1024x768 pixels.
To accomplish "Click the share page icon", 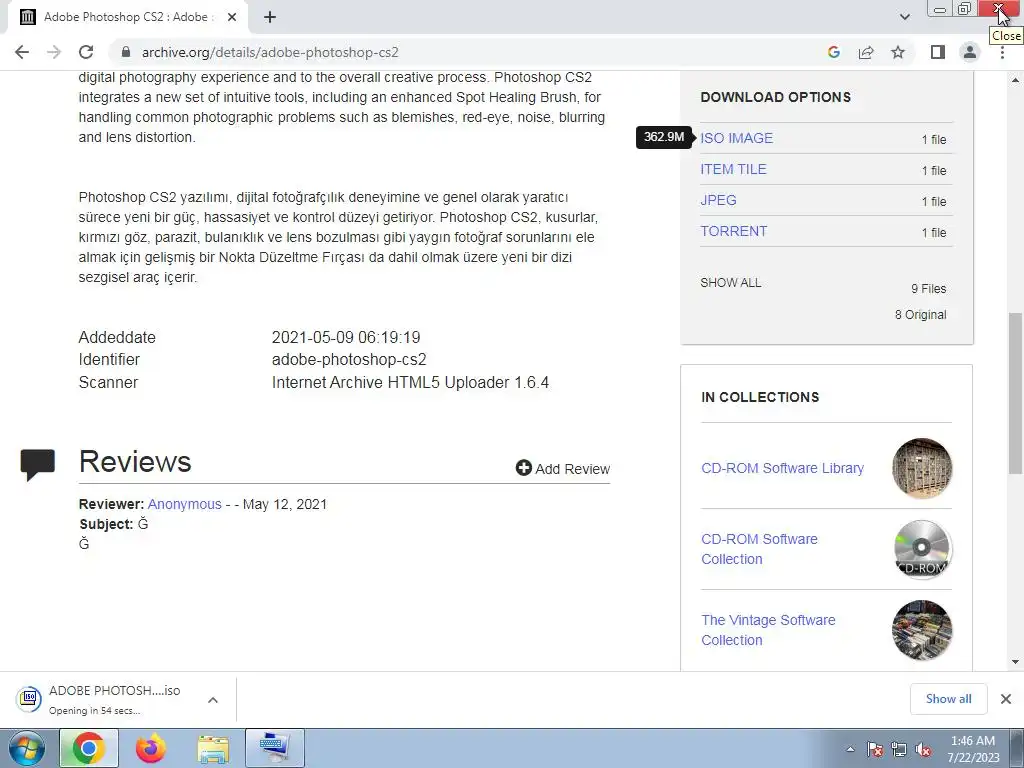I will pyautogui.click(x=866, y=52).
